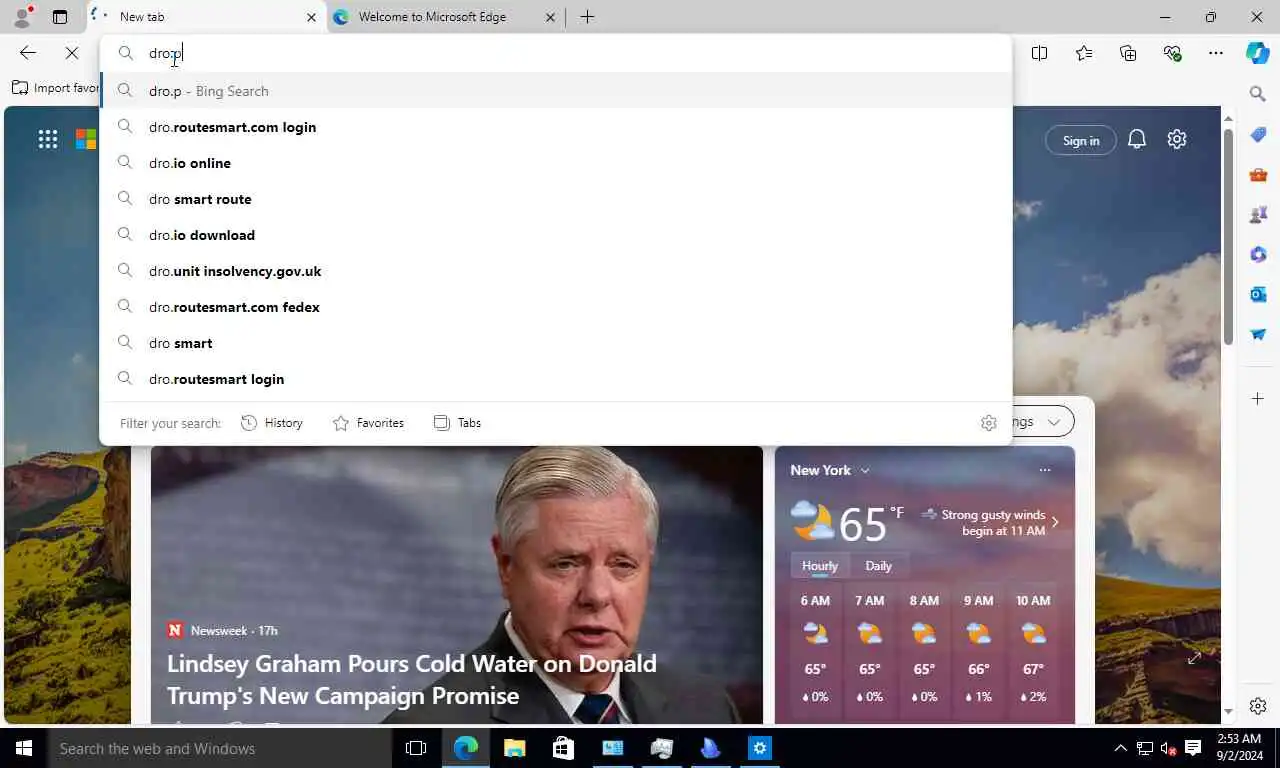1280x768 pixels.
Task: Select dro.routesmart.com login suggestion
Action: coord(556,127)
